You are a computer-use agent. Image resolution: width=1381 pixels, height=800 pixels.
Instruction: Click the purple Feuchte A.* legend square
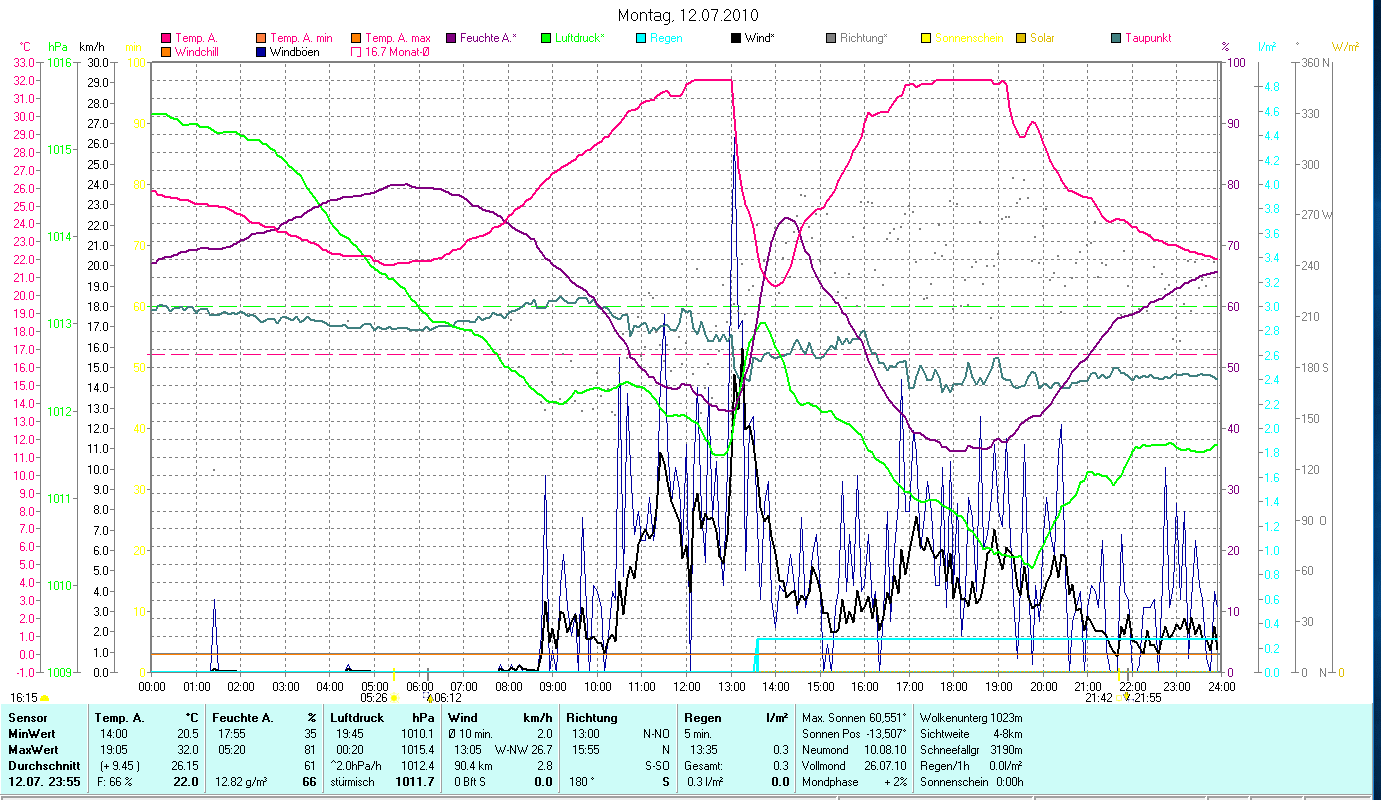tap(450, 38)
